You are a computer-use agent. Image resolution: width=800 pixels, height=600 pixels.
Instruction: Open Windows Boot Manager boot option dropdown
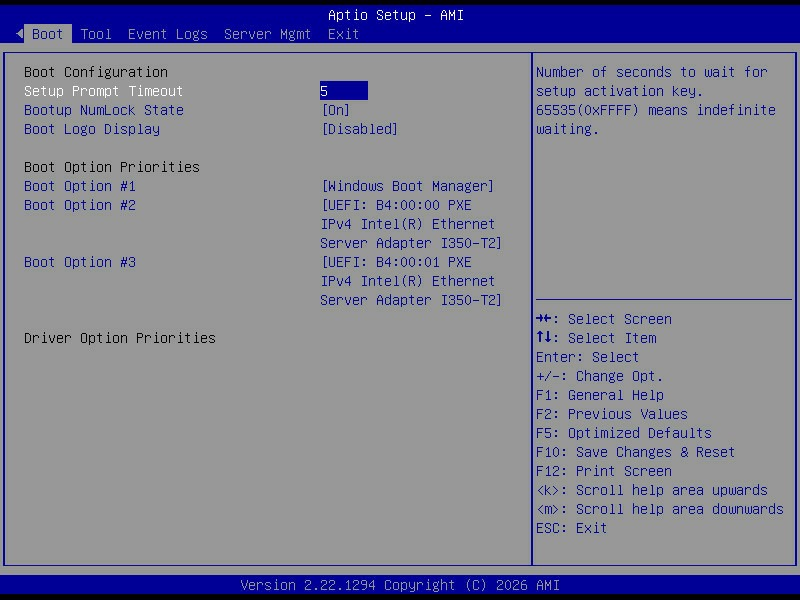408,186
